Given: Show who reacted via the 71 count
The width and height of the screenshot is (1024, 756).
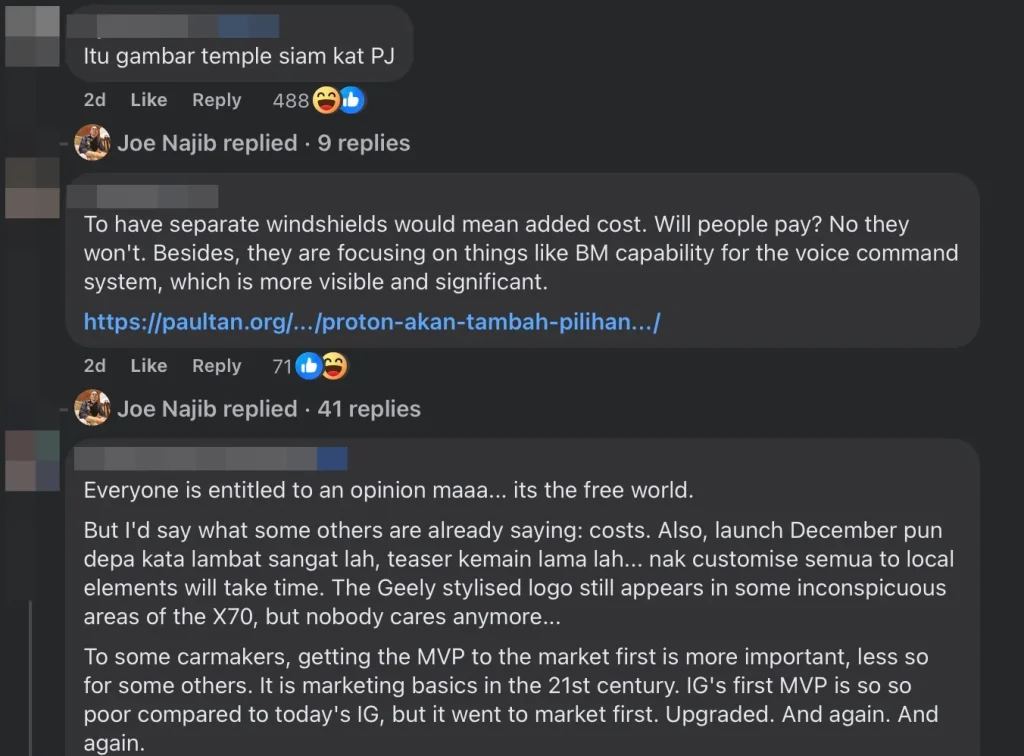Looking at the screenshot, I should (x=281, y=366).
